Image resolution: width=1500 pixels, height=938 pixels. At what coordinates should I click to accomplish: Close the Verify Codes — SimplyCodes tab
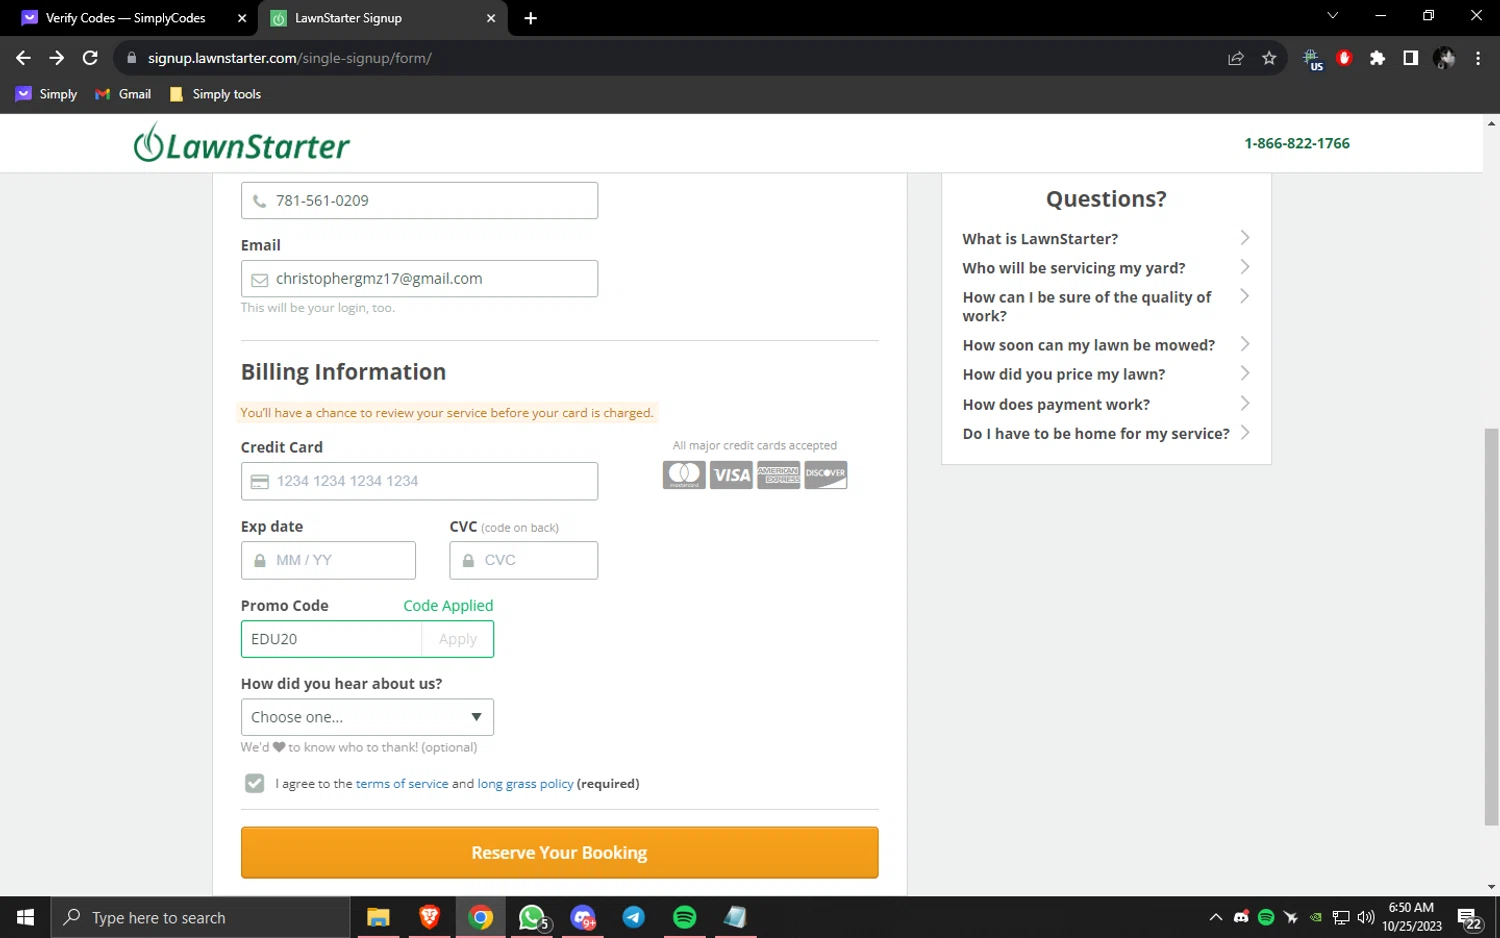[242, 18]
